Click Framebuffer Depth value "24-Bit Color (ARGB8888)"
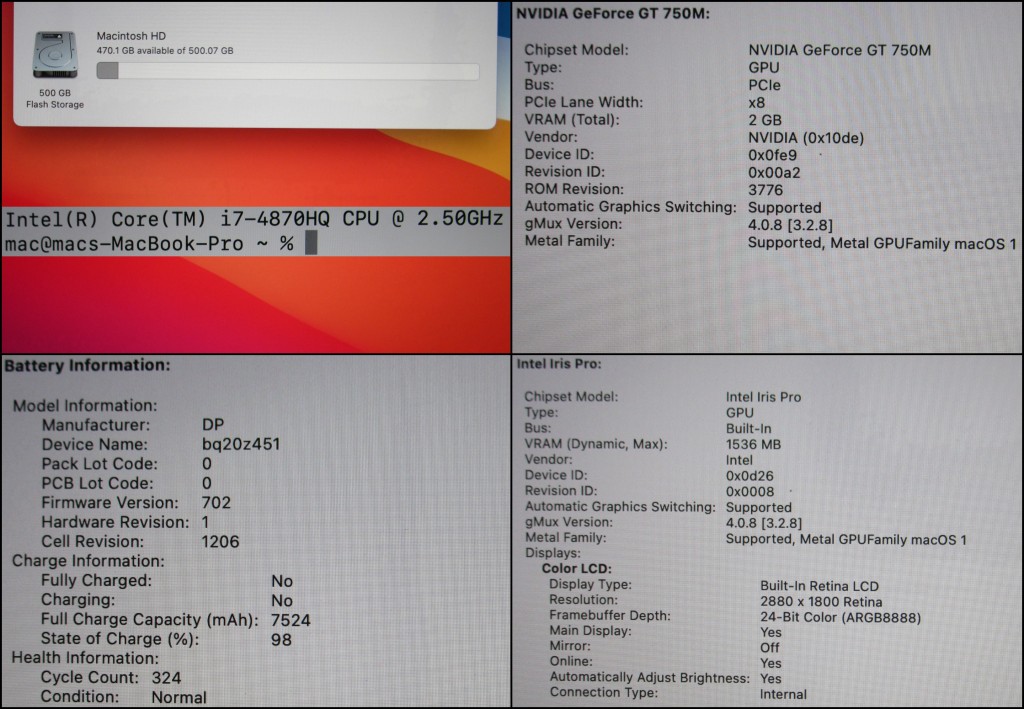 [840, 618]
